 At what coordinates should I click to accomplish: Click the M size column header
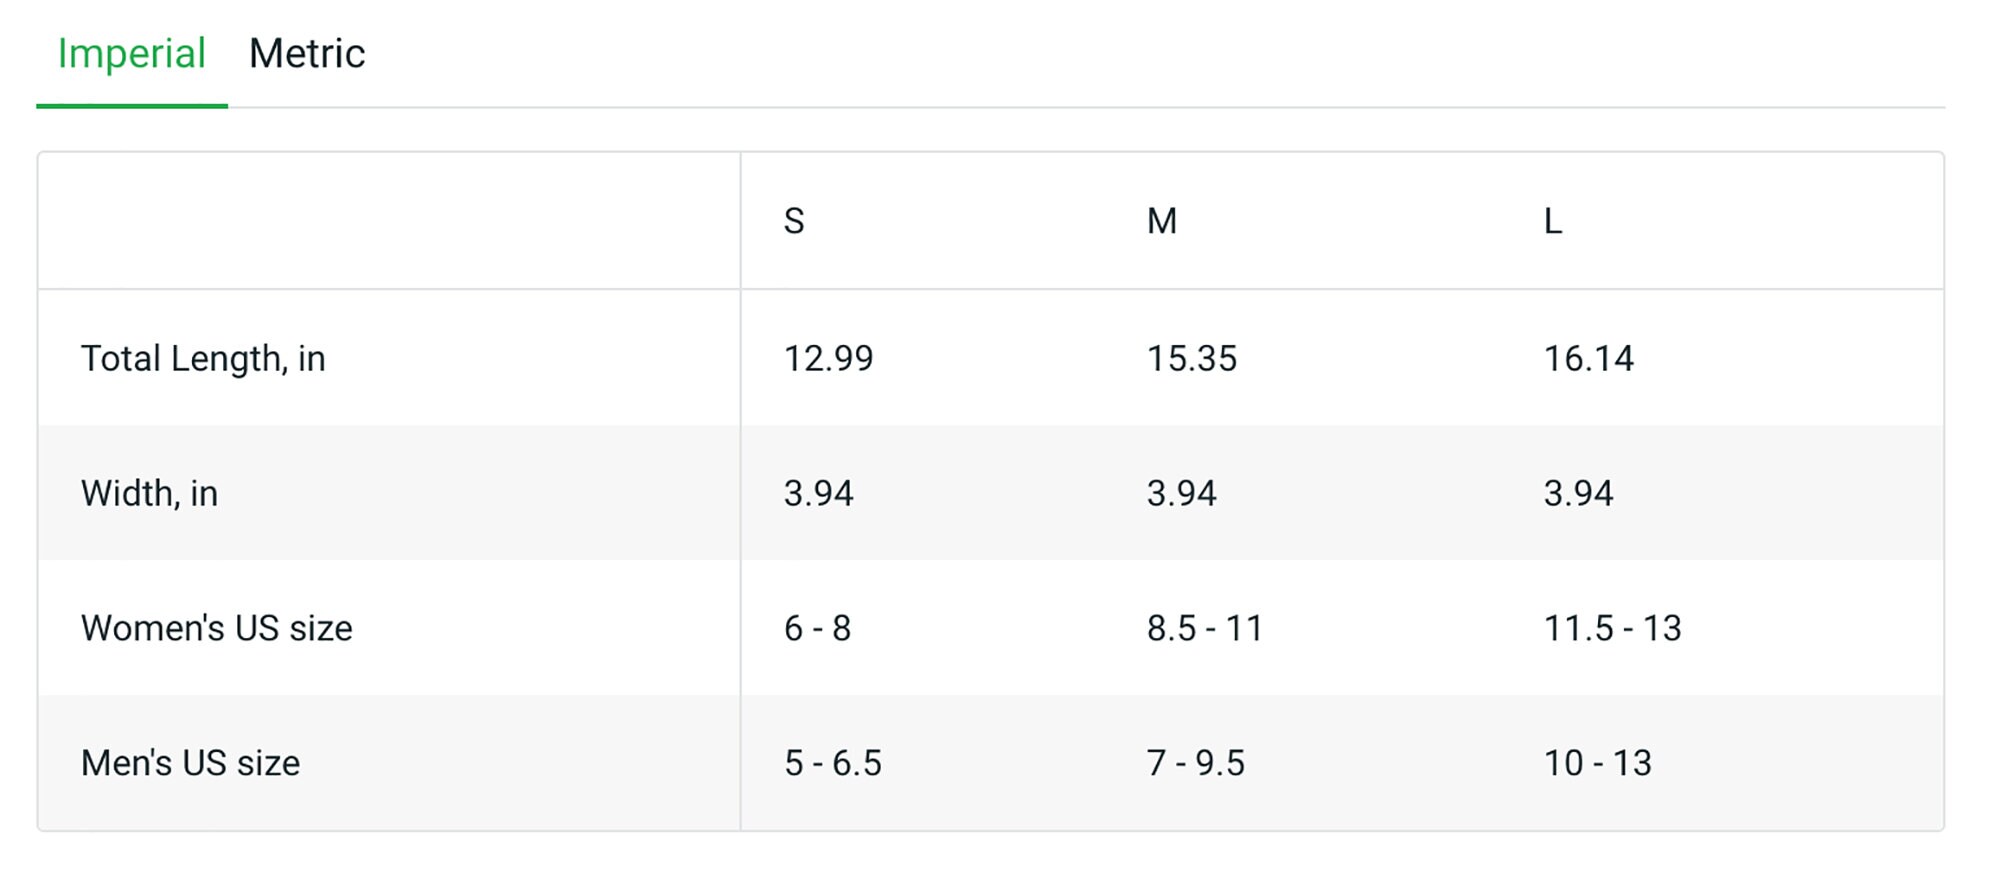pos(1162,221)
